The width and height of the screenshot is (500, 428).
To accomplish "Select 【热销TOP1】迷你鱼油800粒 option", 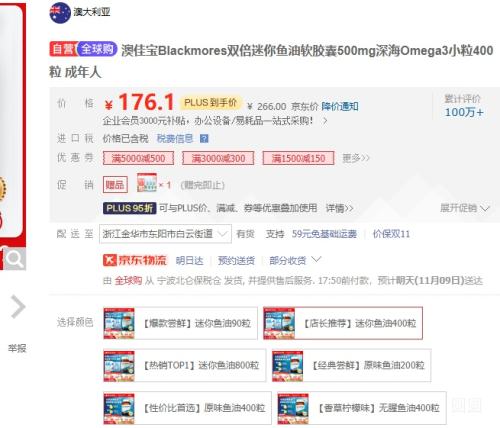I will click(x=185, y=365).
